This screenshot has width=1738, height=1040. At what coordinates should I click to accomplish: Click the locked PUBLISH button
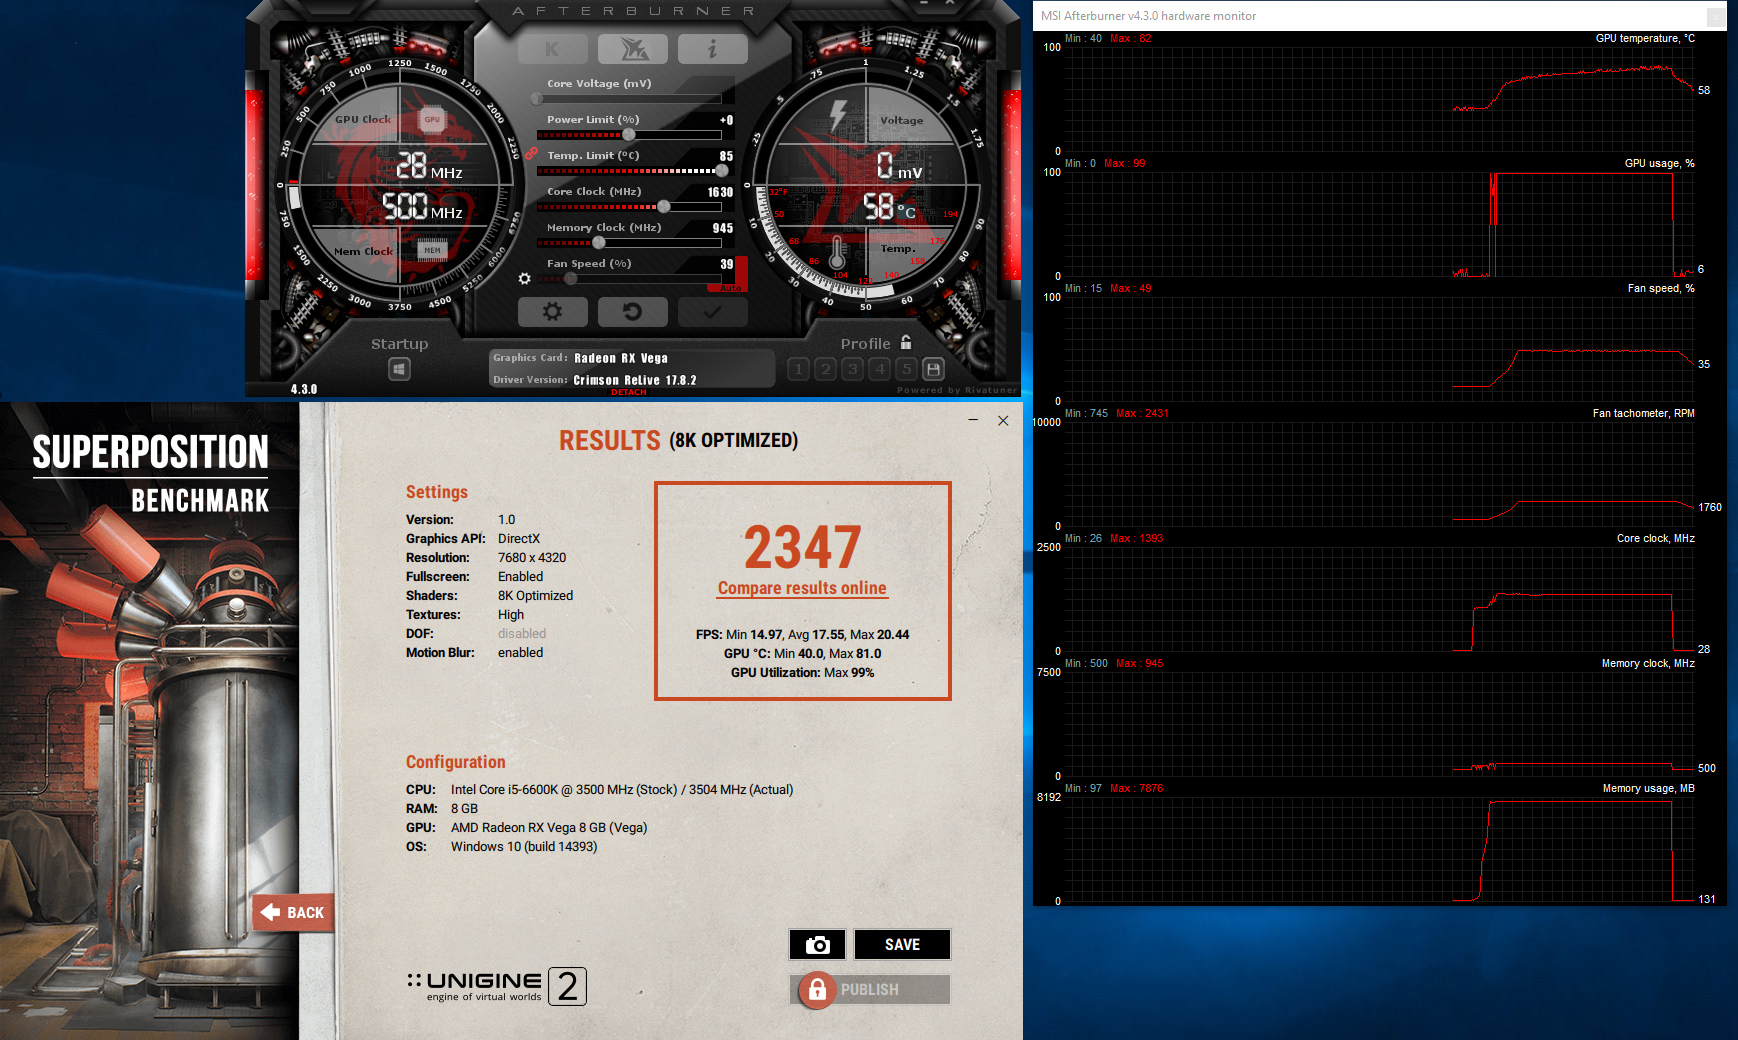click(870, 989)
